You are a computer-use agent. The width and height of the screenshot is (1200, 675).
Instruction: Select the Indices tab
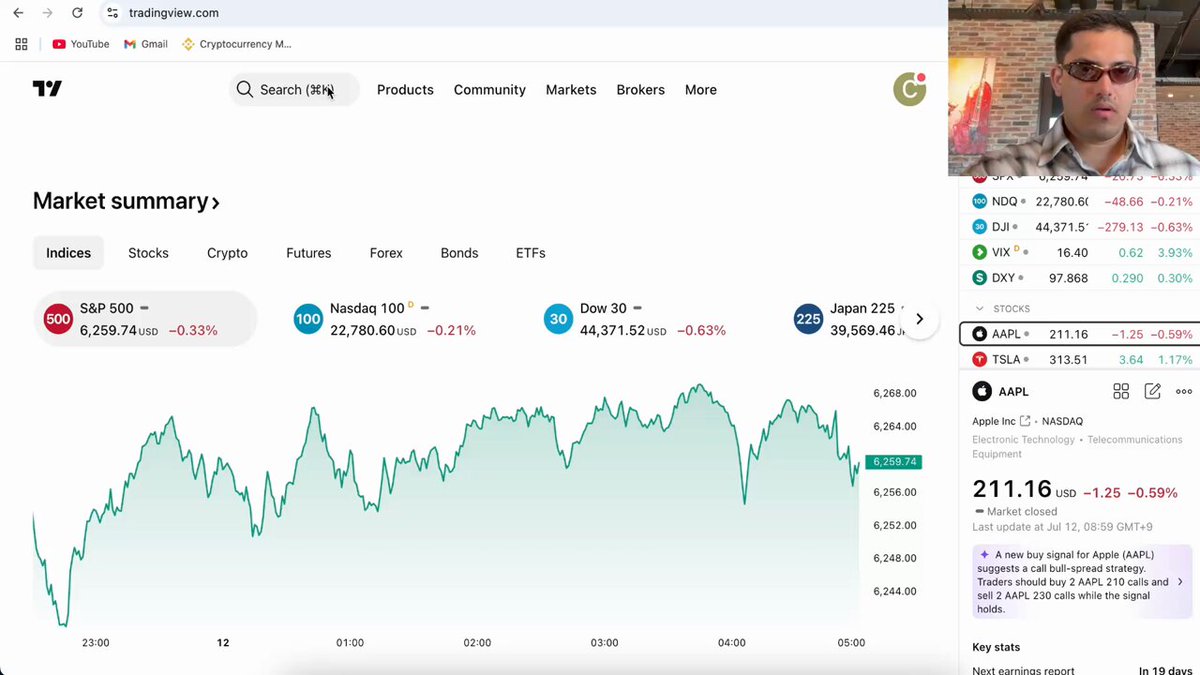pos(68,253)
